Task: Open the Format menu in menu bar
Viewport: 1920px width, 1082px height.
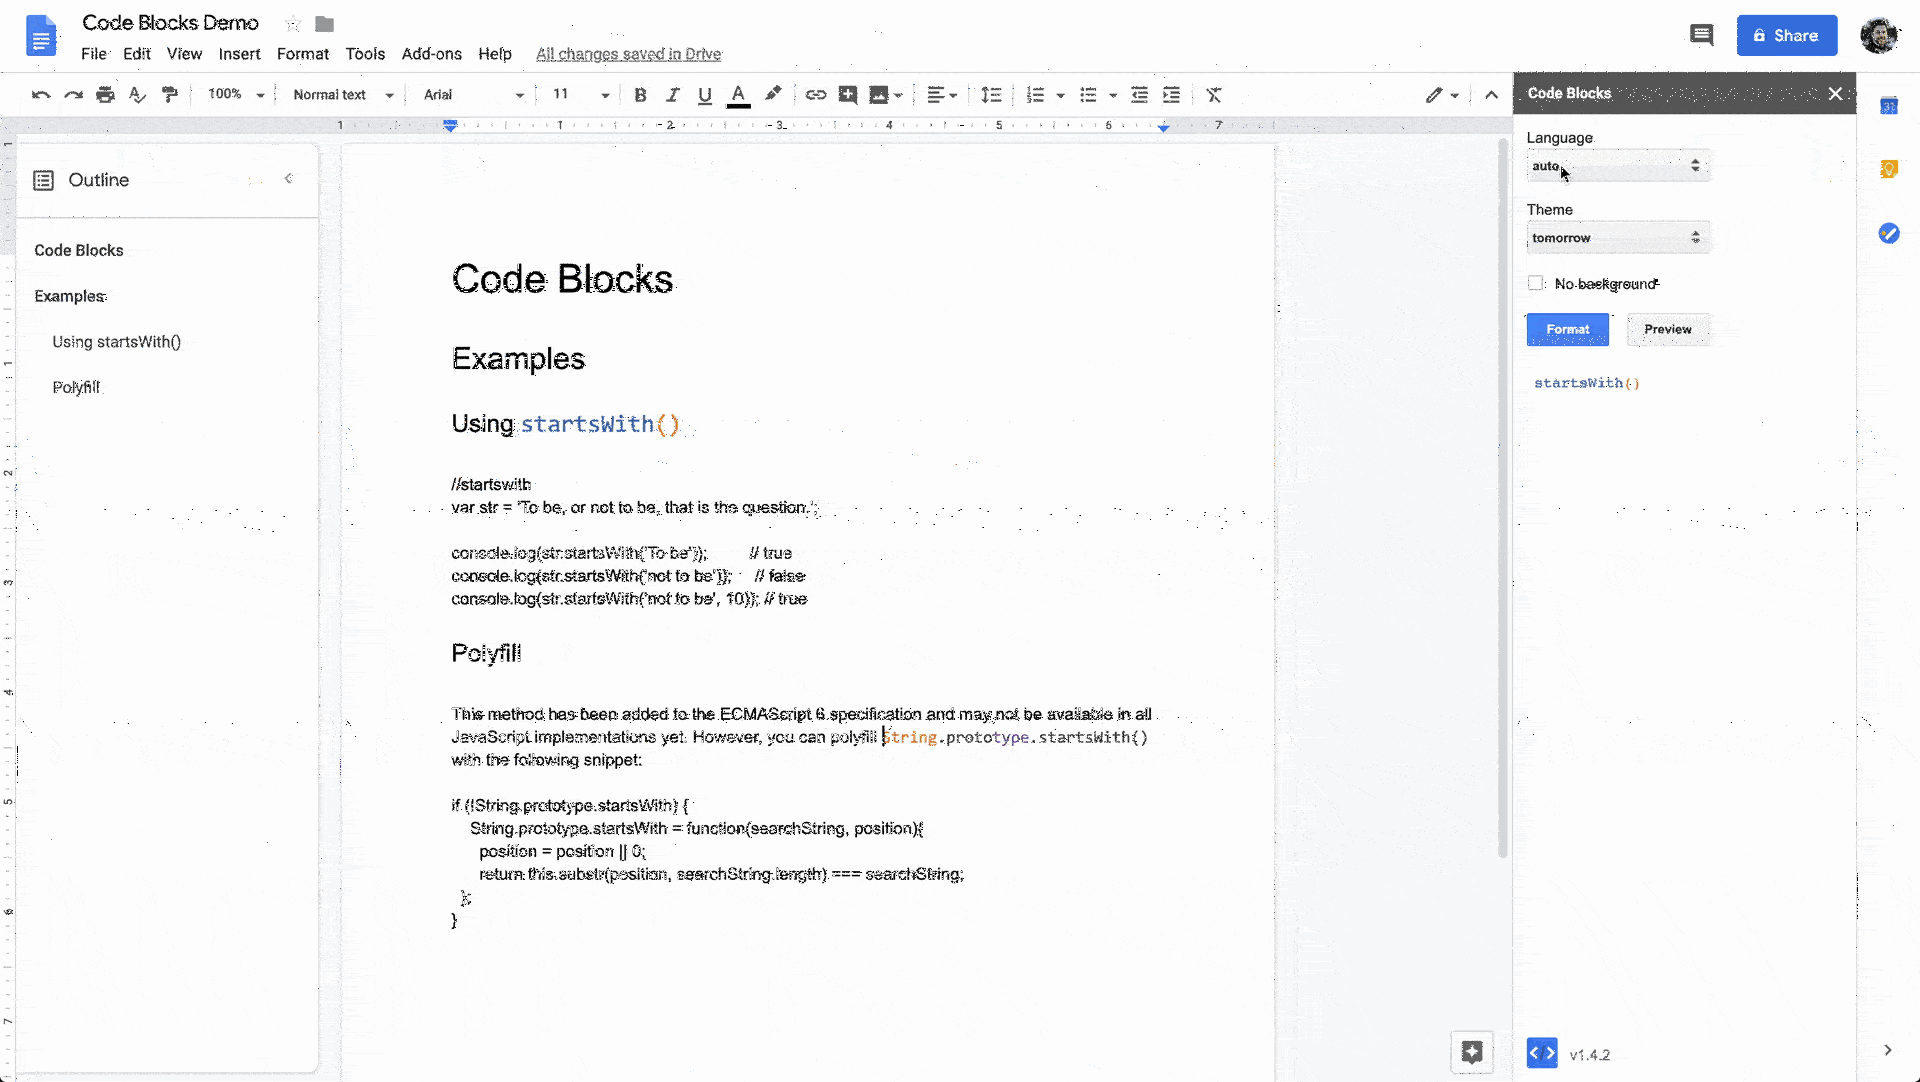Action: point(302,54)
